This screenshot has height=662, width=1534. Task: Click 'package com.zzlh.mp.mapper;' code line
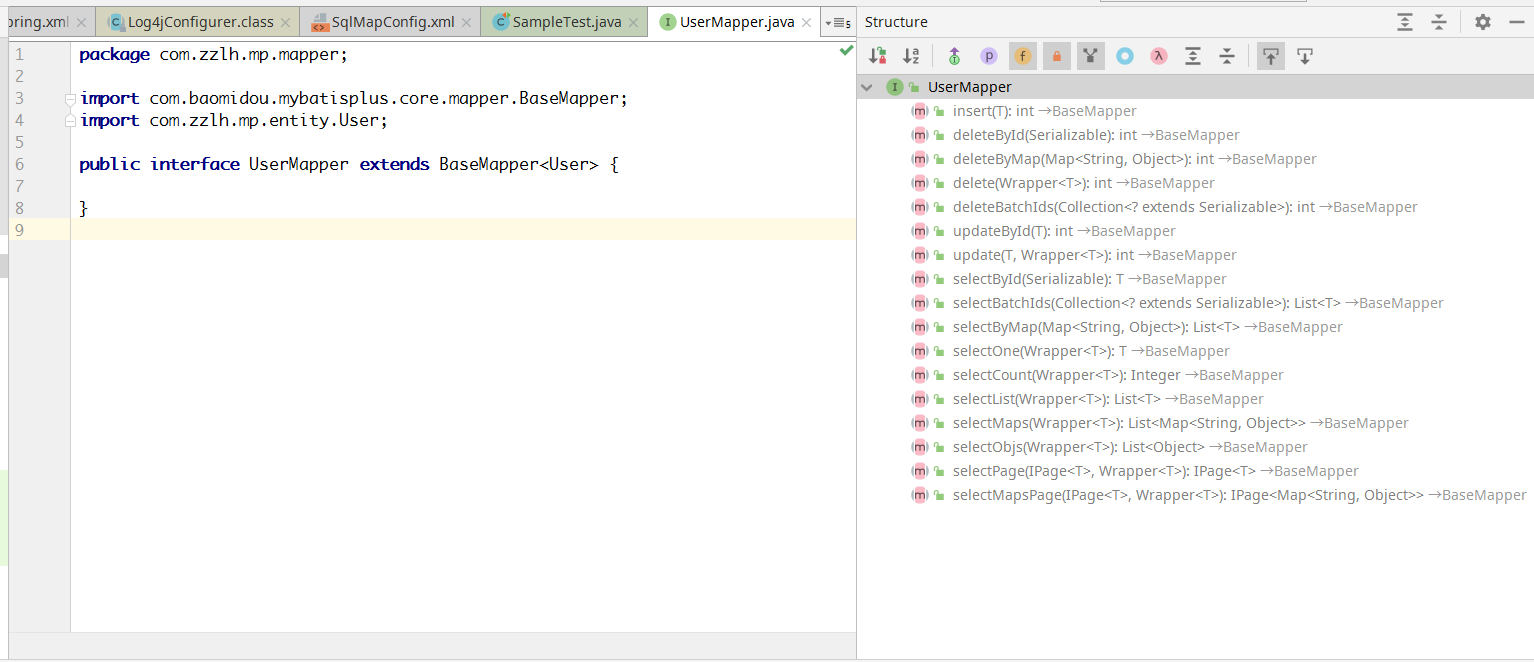pyautogui.click(x=214, y=55)
